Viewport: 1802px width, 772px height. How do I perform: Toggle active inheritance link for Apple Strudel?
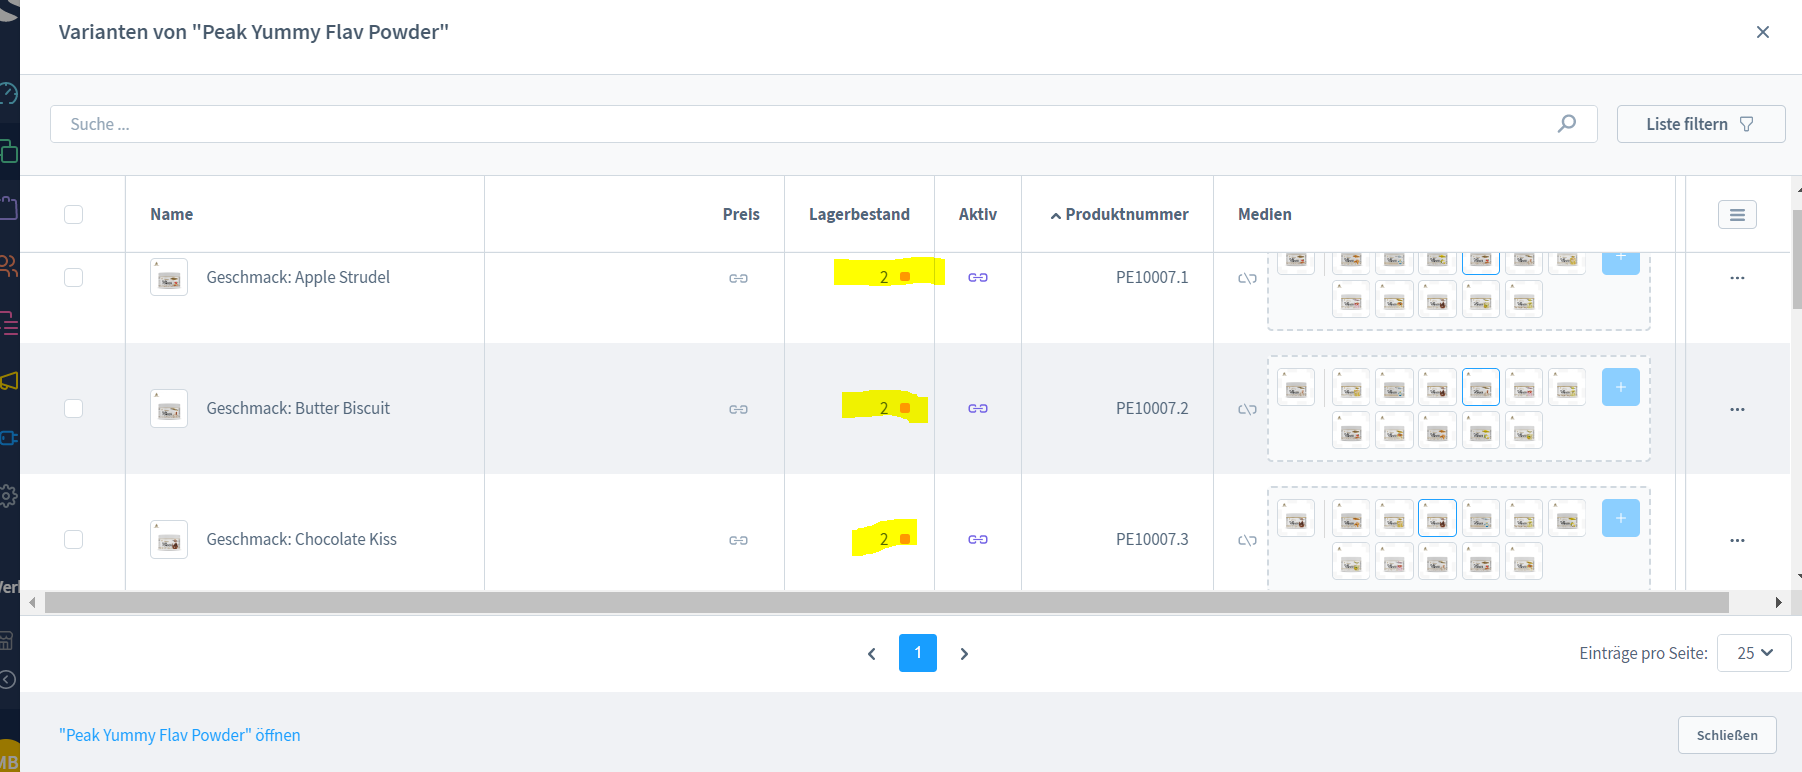coord(978,277)
